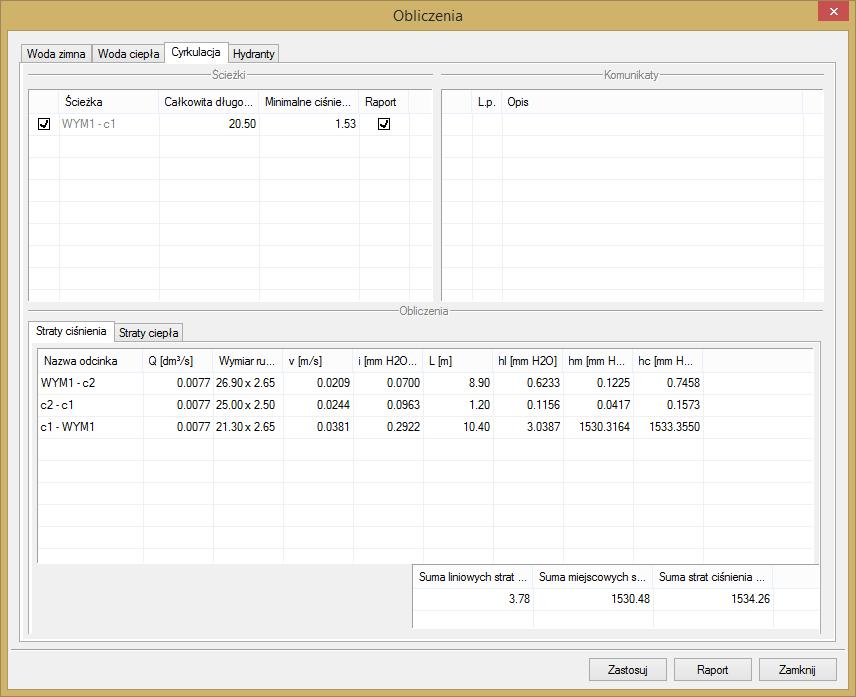Click minimum pressure value 1.53
Image resolution: width=856 pixels, height=697 pixels.
tap(345, 124)
